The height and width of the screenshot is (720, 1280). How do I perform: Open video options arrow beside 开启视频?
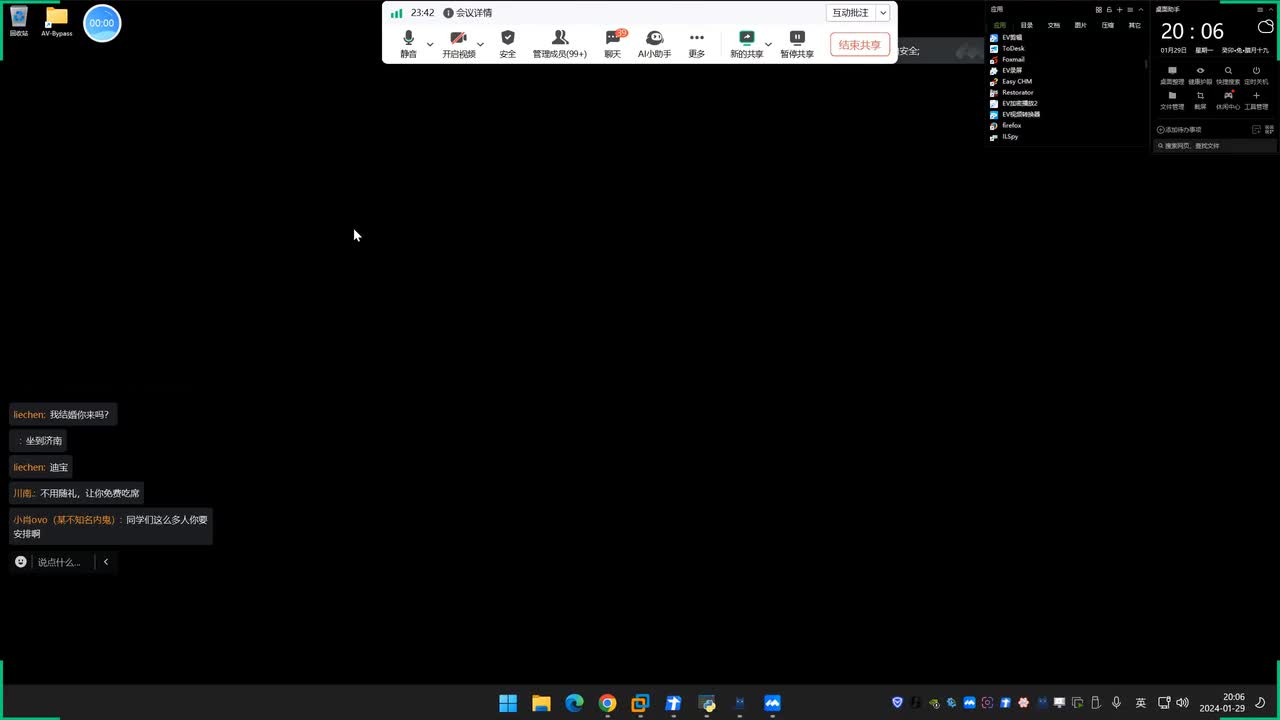click(x=480, y=44)
